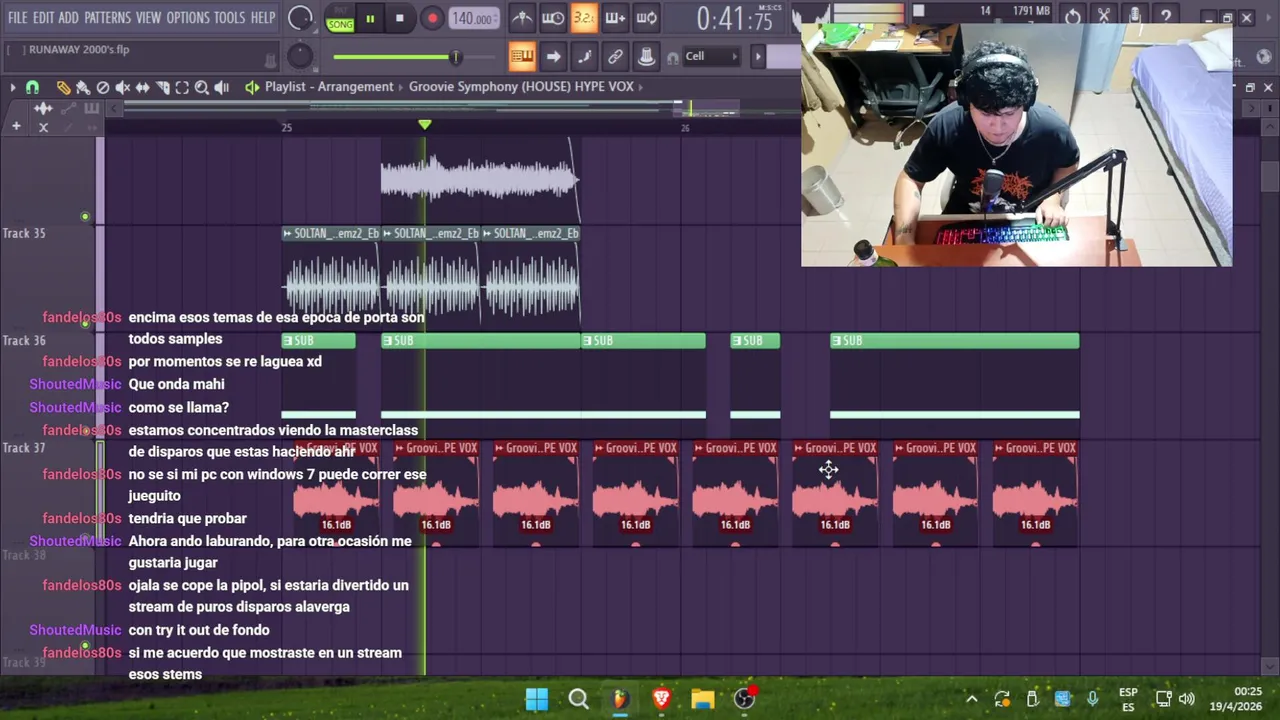1280x720 pixels.
Task: Toggle global snap magnet next to Cell
Action: point(672,57)
